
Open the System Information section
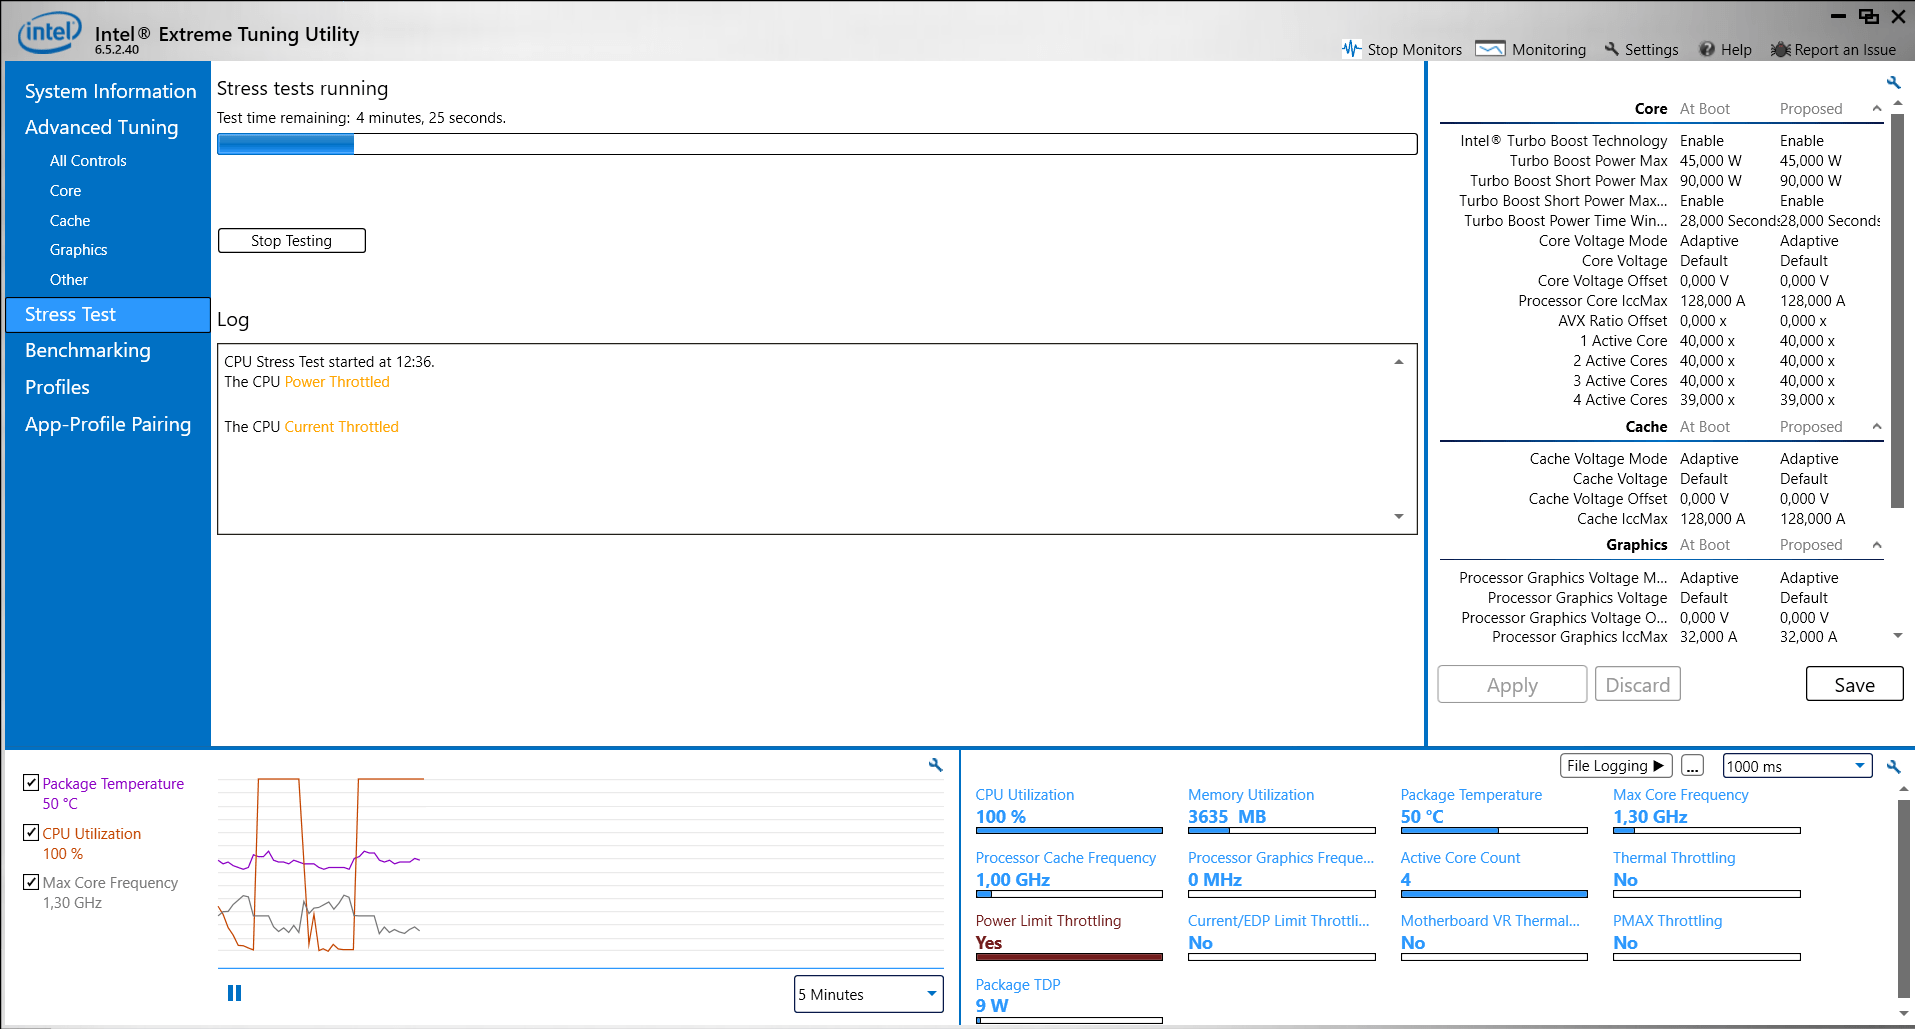(110, 91)
